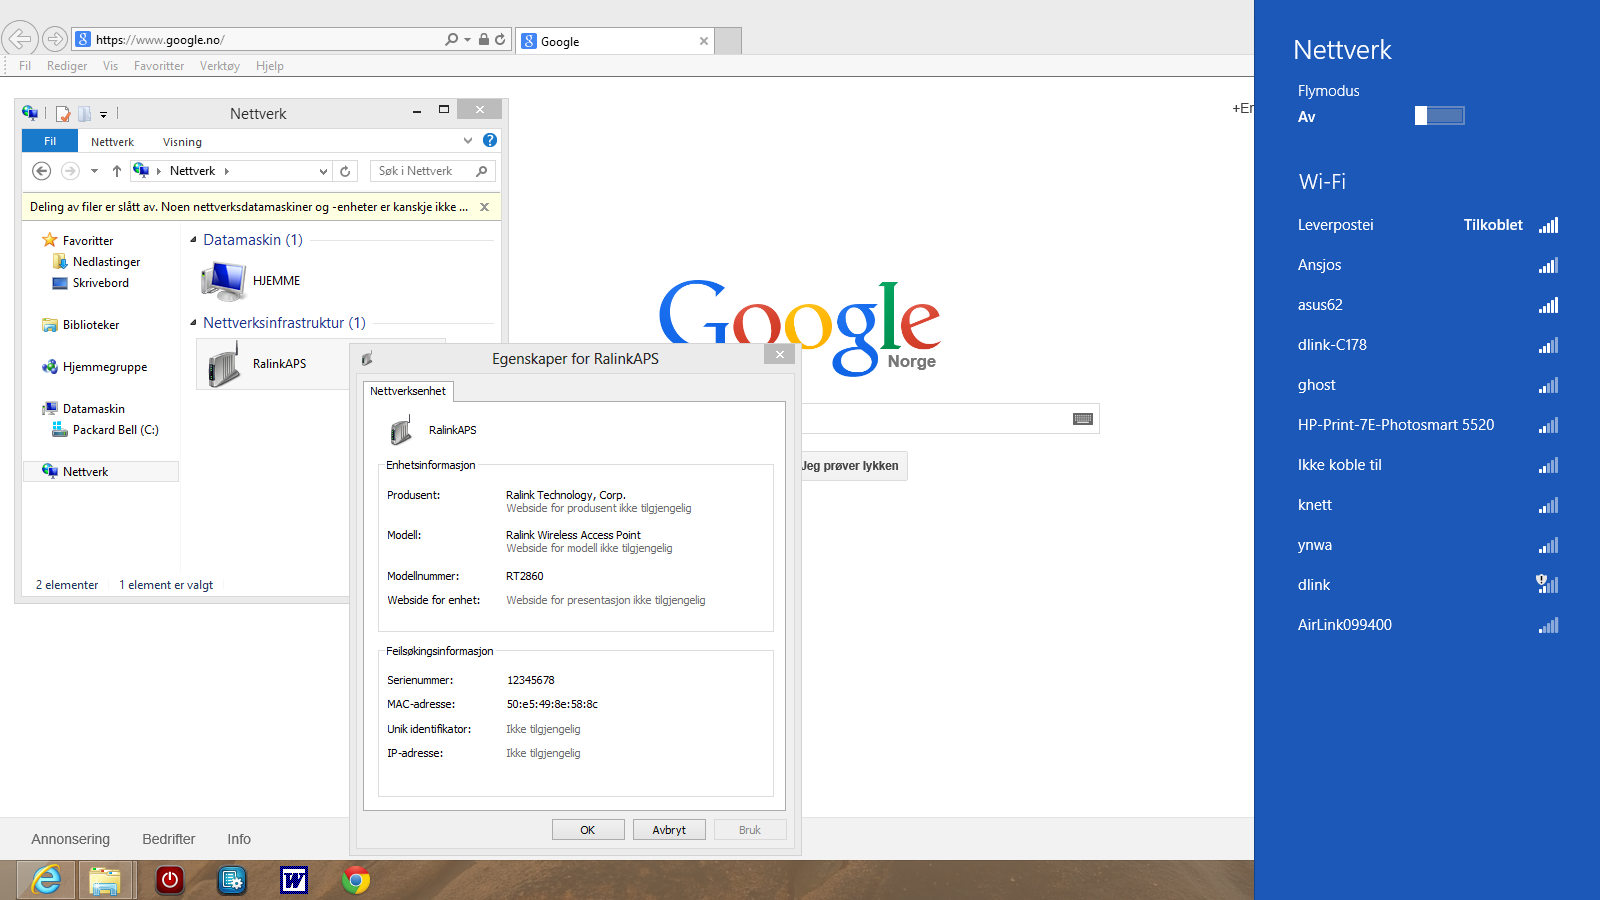
Task: Open the Nettverk ribbon tab in explorer
Action: [x=112, y=142]
